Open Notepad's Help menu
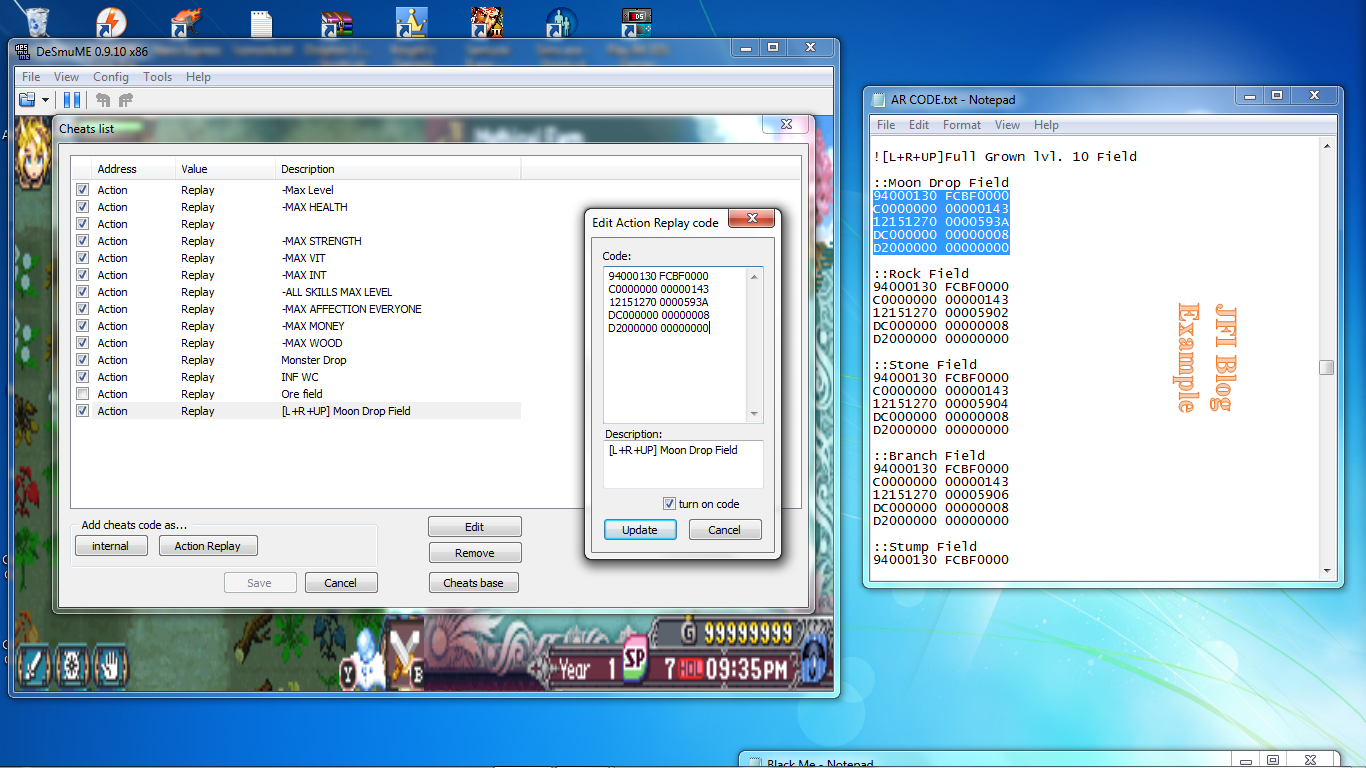 click(1046, 125)
